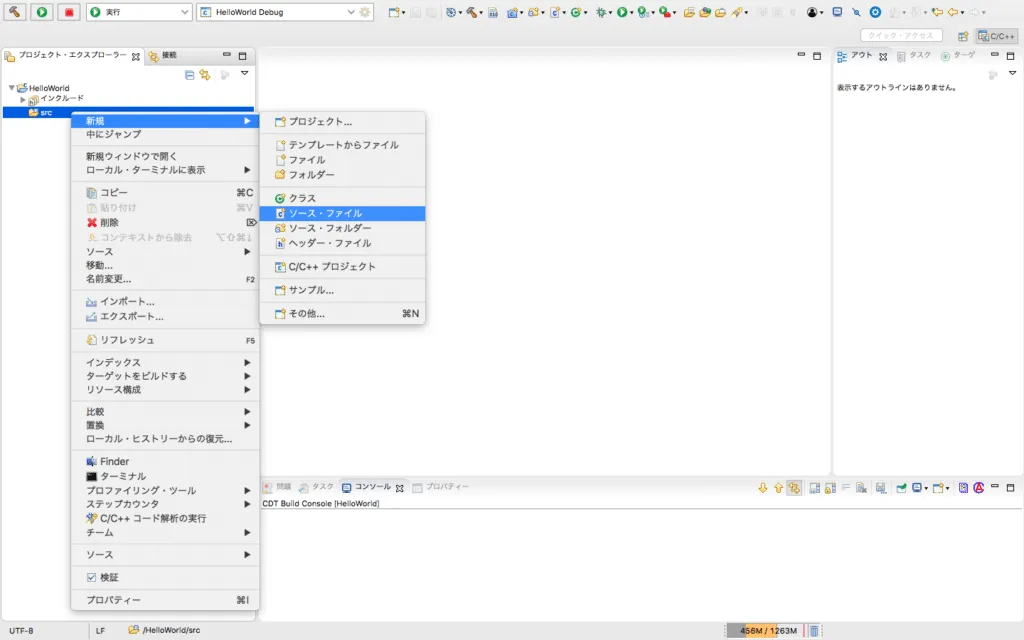Click インポート... in the context menu
This screenshot has height=640, width=1024.
[166, 302]
